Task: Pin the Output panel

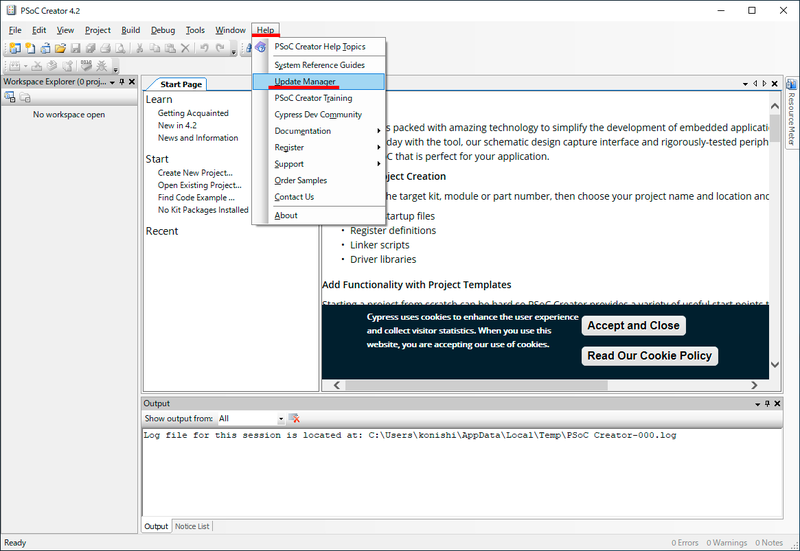Action: 767,404
